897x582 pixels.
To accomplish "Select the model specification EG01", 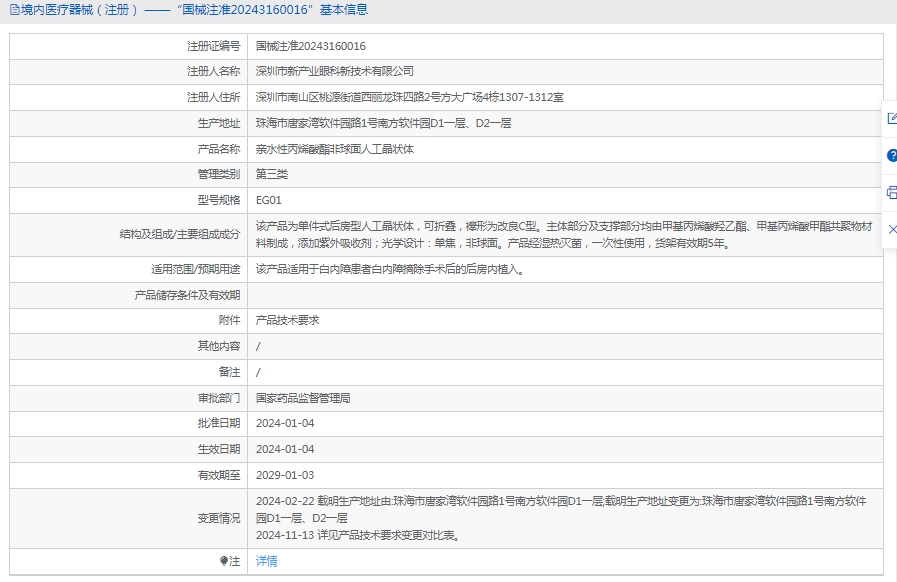I will [270, 201].
